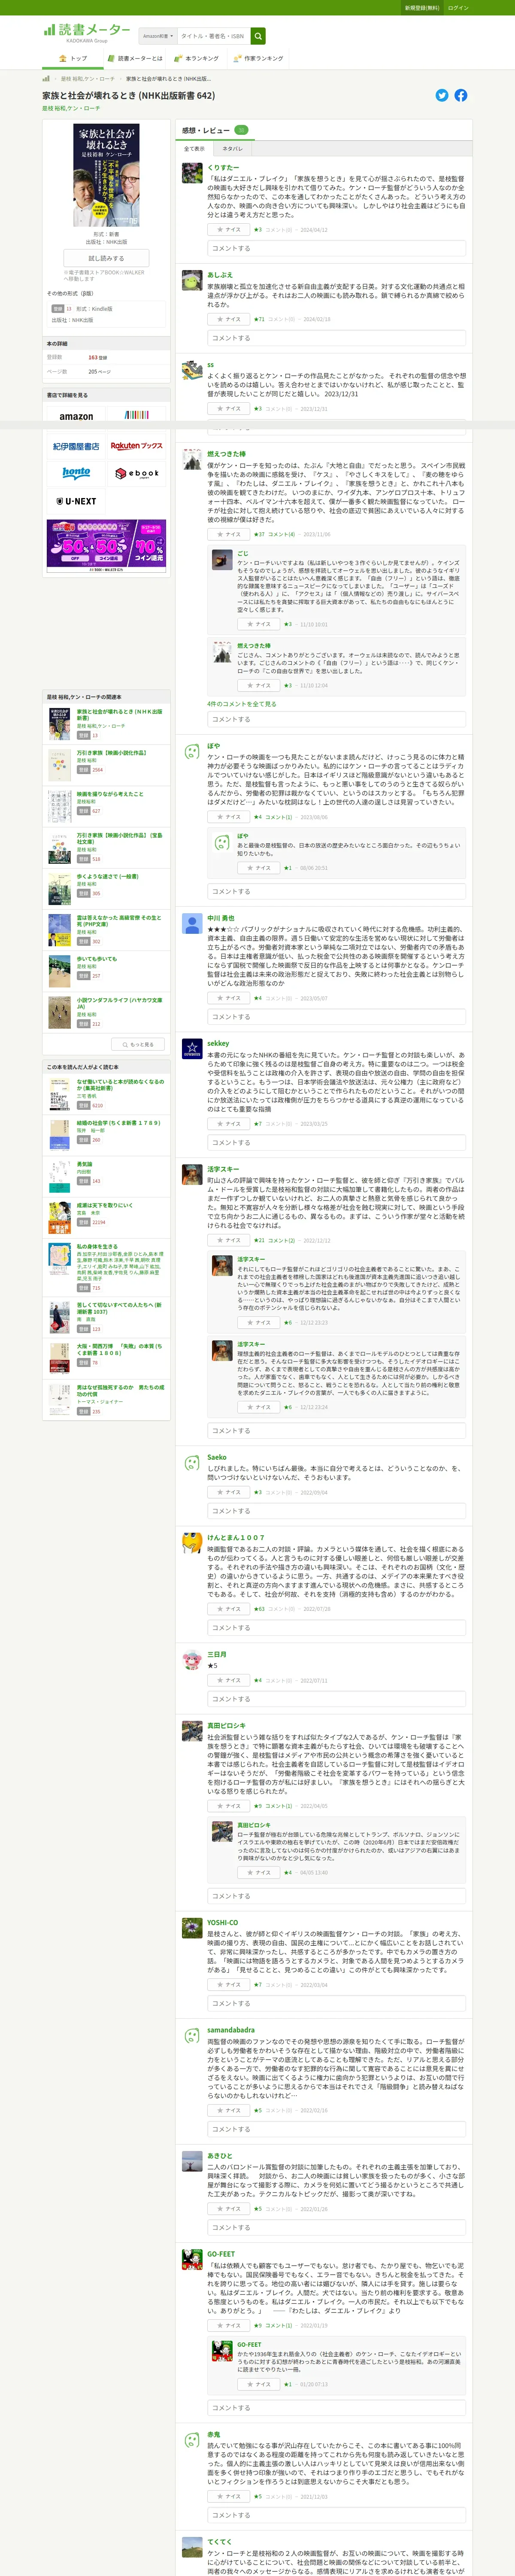Open ごじ's avatar in comment reply
This screenshot has width=515, height=2576.
coord(222,559)
